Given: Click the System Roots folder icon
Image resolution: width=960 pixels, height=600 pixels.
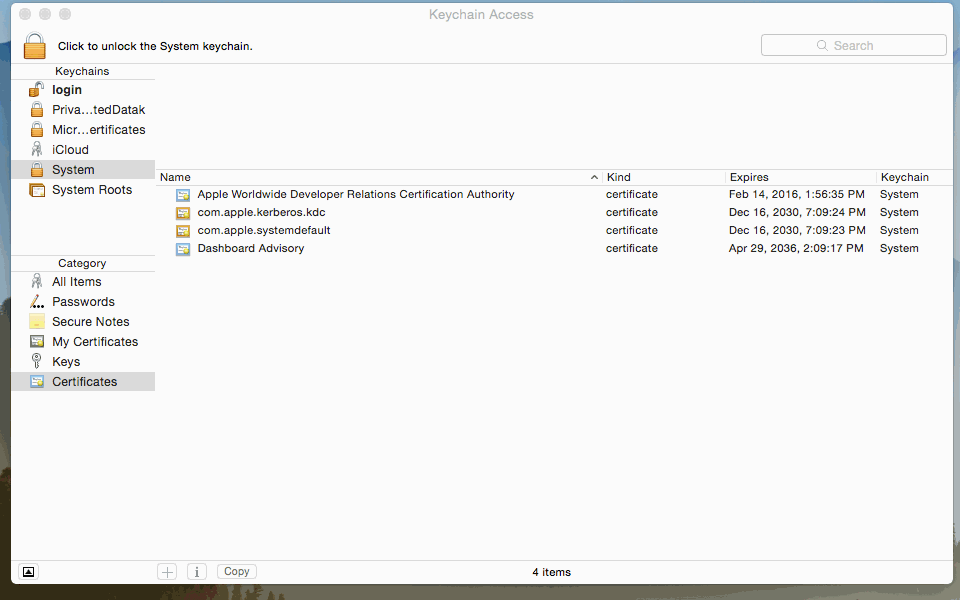Looking at the screenshot, I should tap(37, 190).
